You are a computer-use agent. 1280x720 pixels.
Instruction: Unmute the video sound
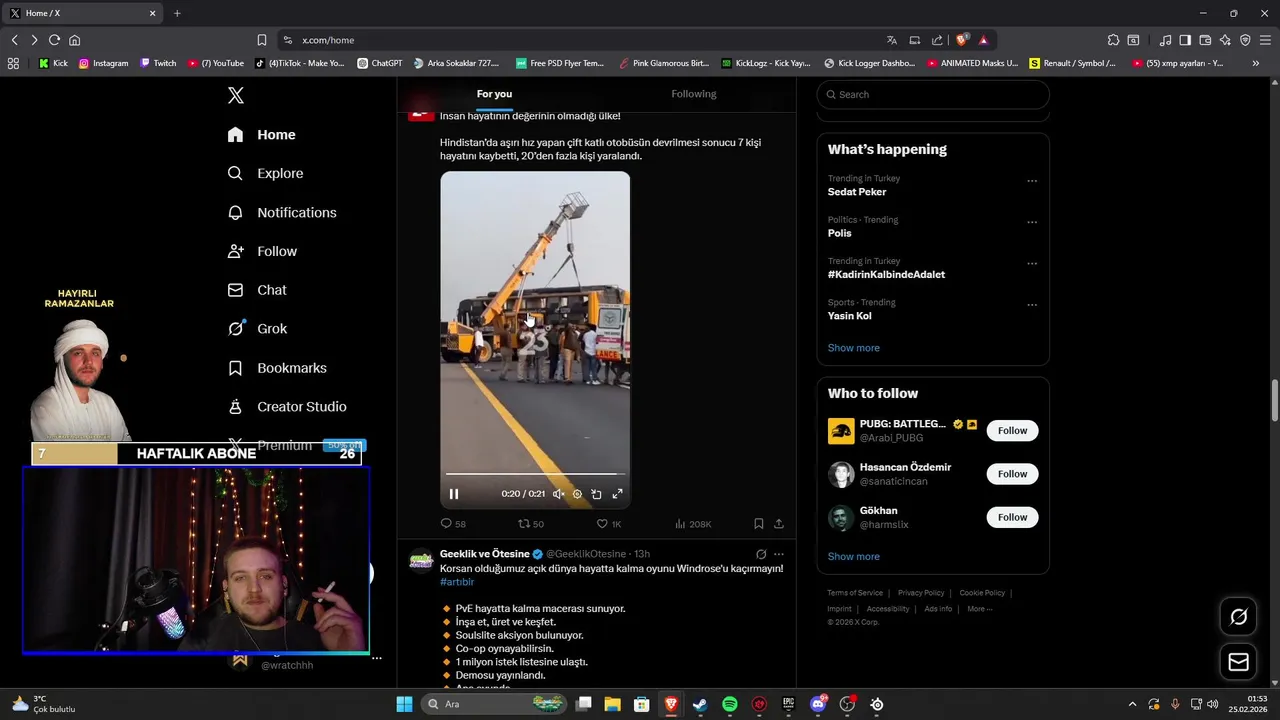click(x=559, y=494)
